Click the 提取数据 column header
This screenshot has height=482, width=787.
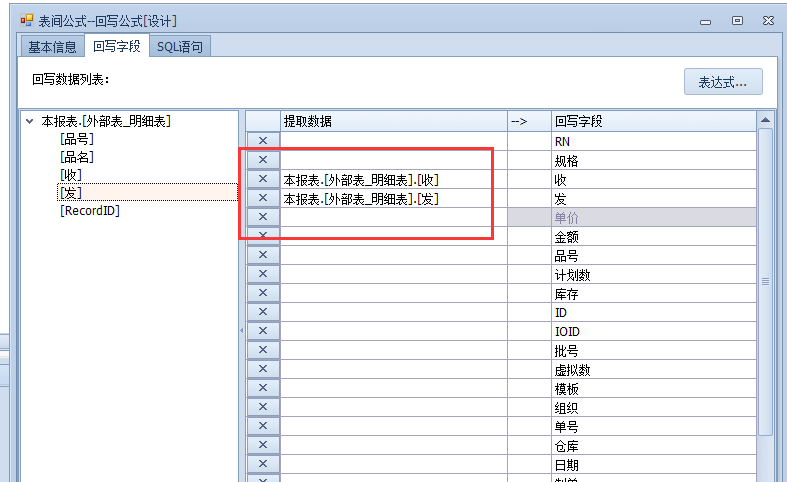coord(393,121)
